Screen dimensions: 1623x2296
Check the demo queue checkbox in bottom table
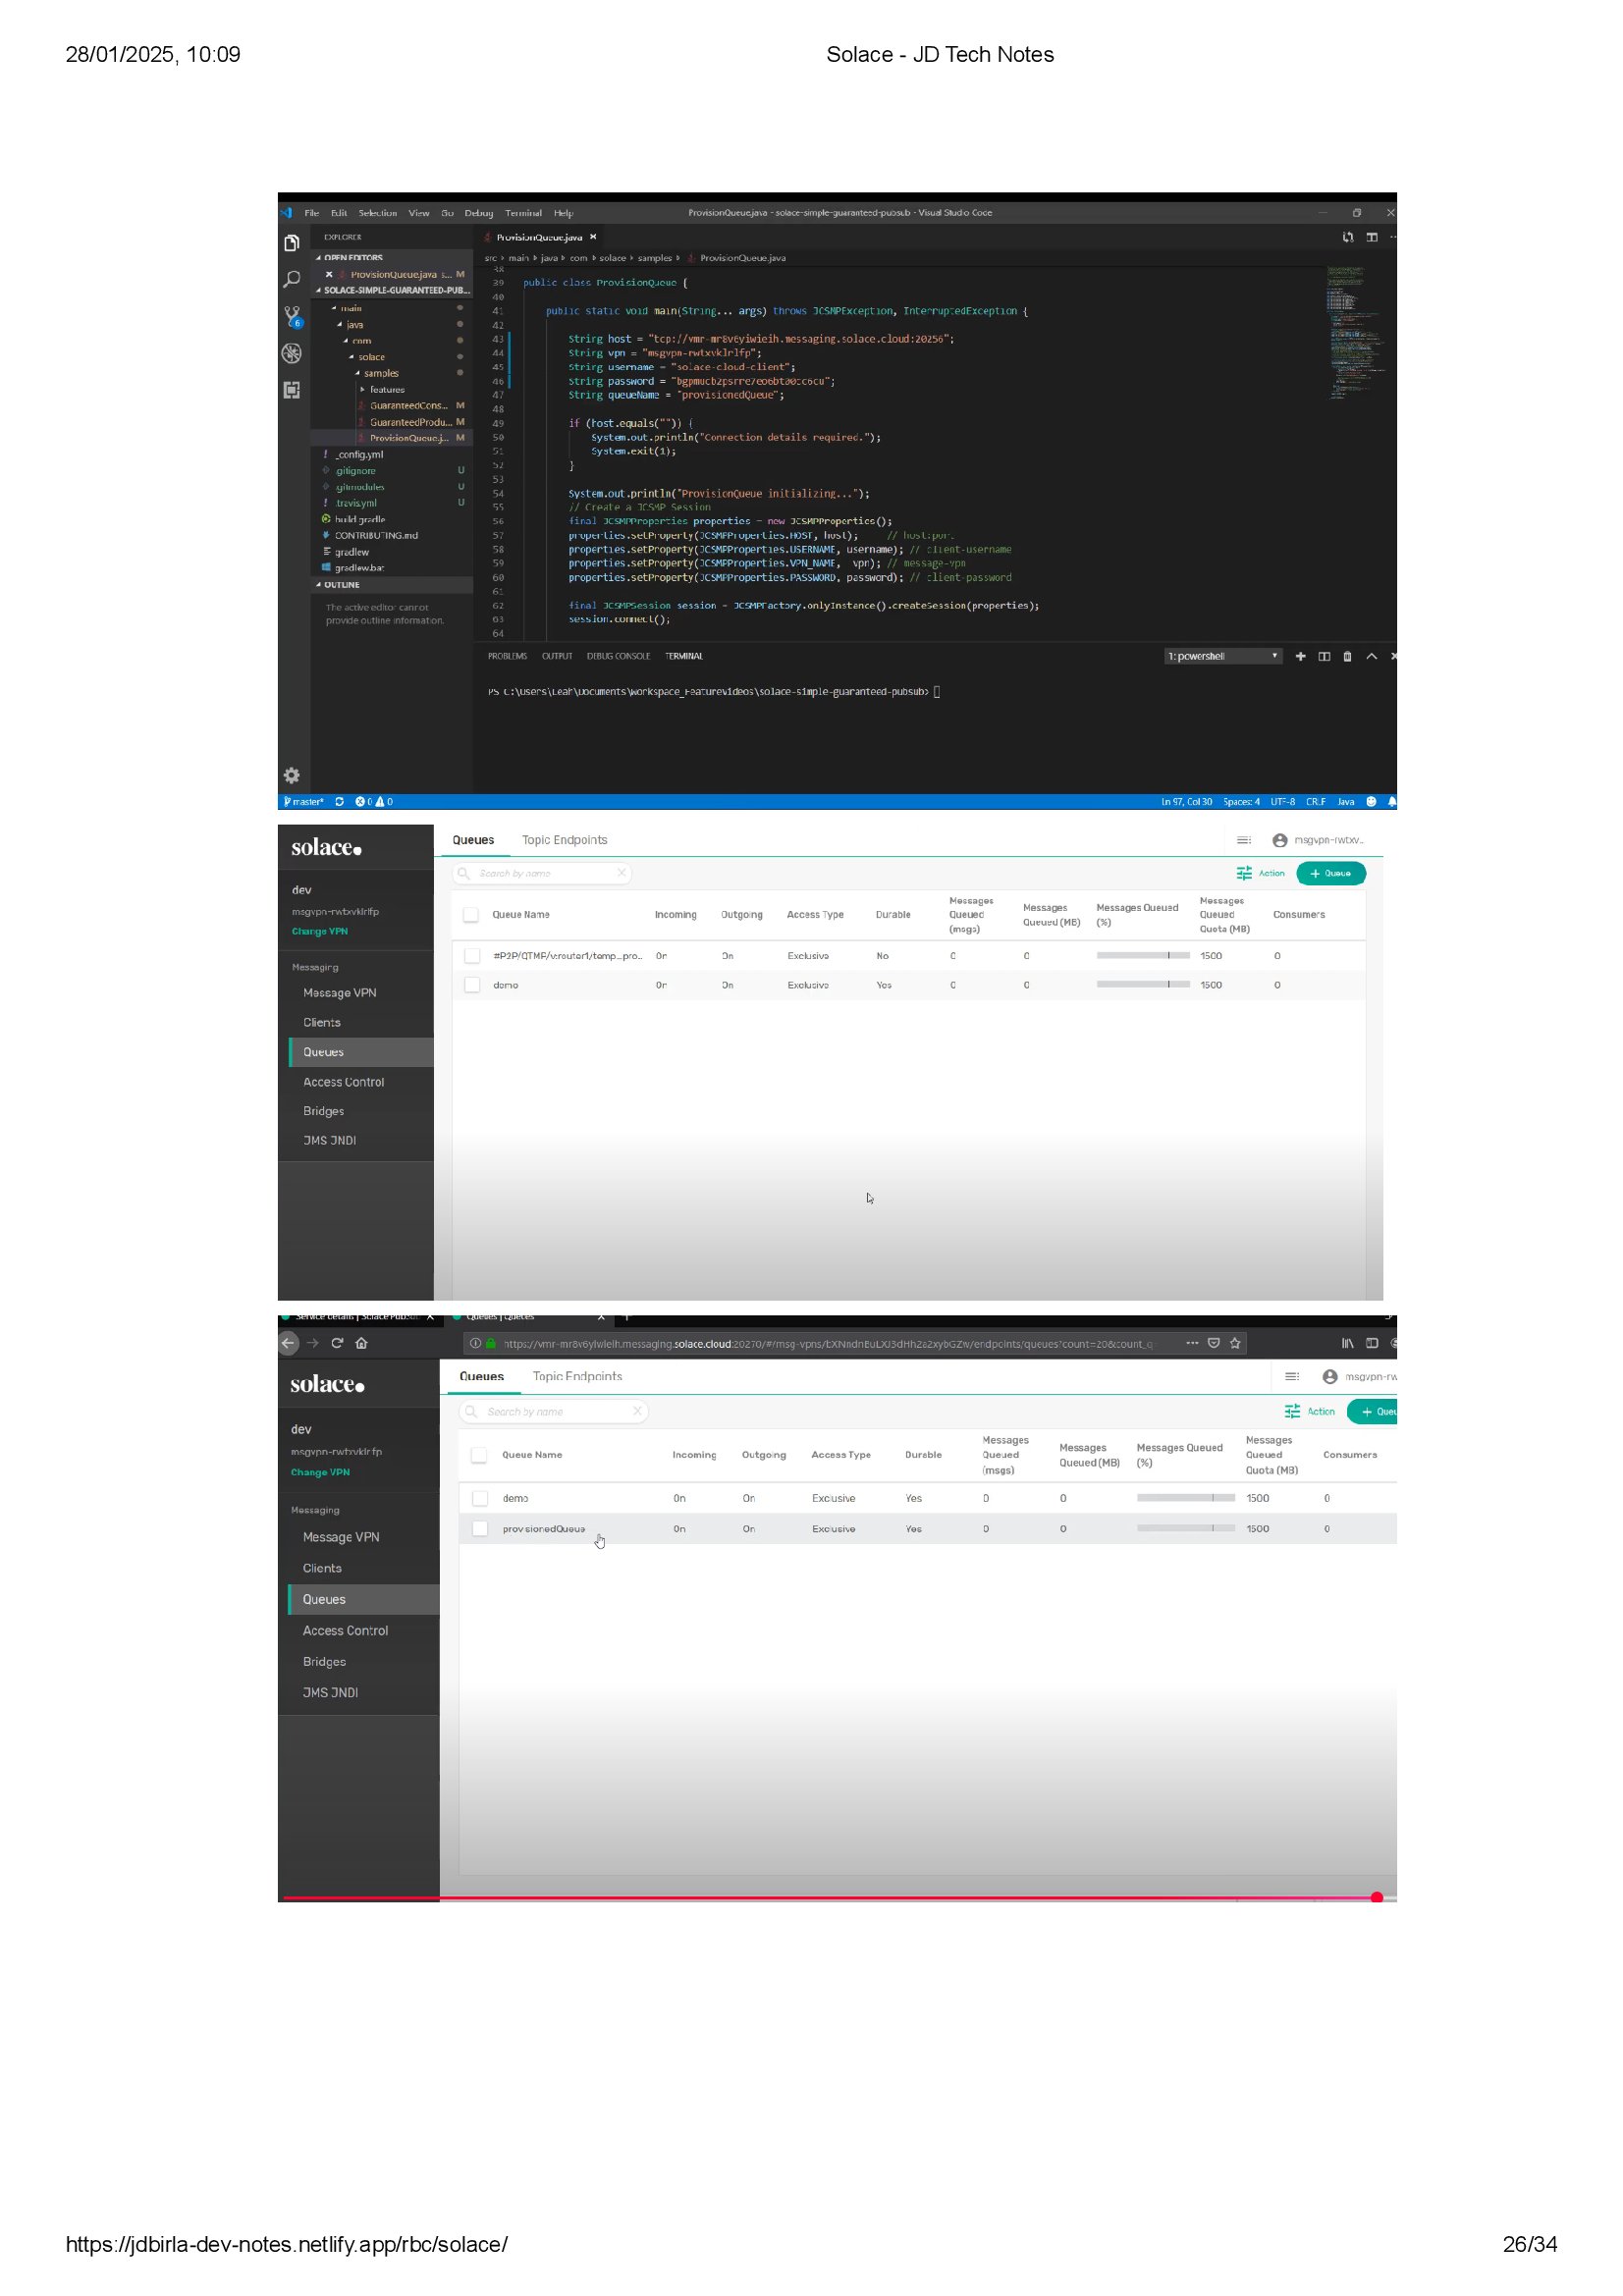[480, 1498]
